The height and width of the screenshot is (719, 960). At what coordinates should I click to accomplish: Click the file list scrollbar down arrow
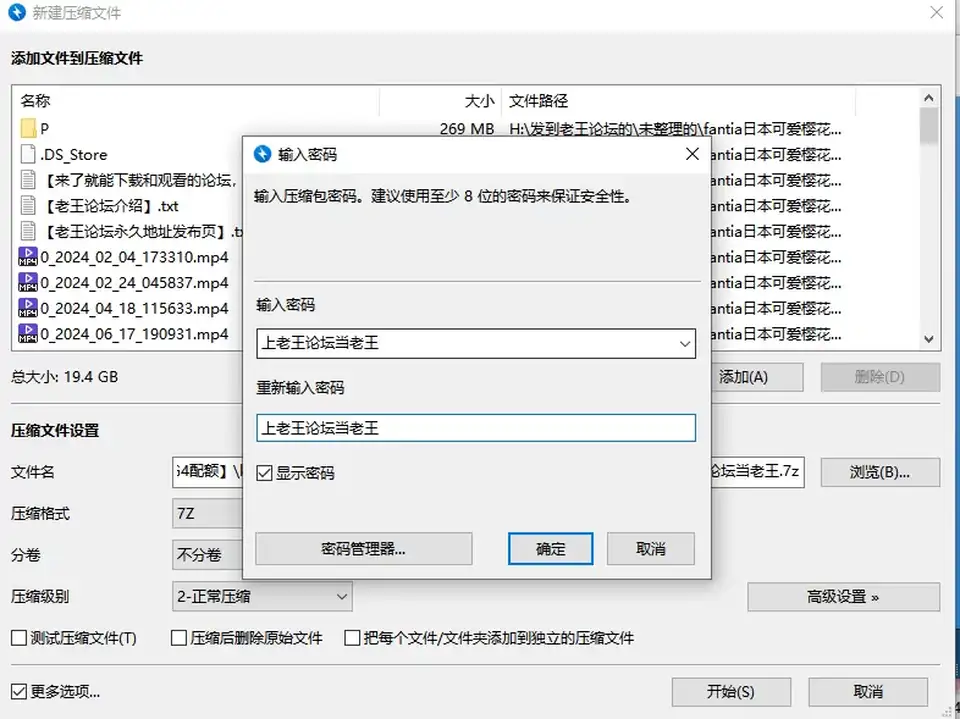[x=929, y=339]
